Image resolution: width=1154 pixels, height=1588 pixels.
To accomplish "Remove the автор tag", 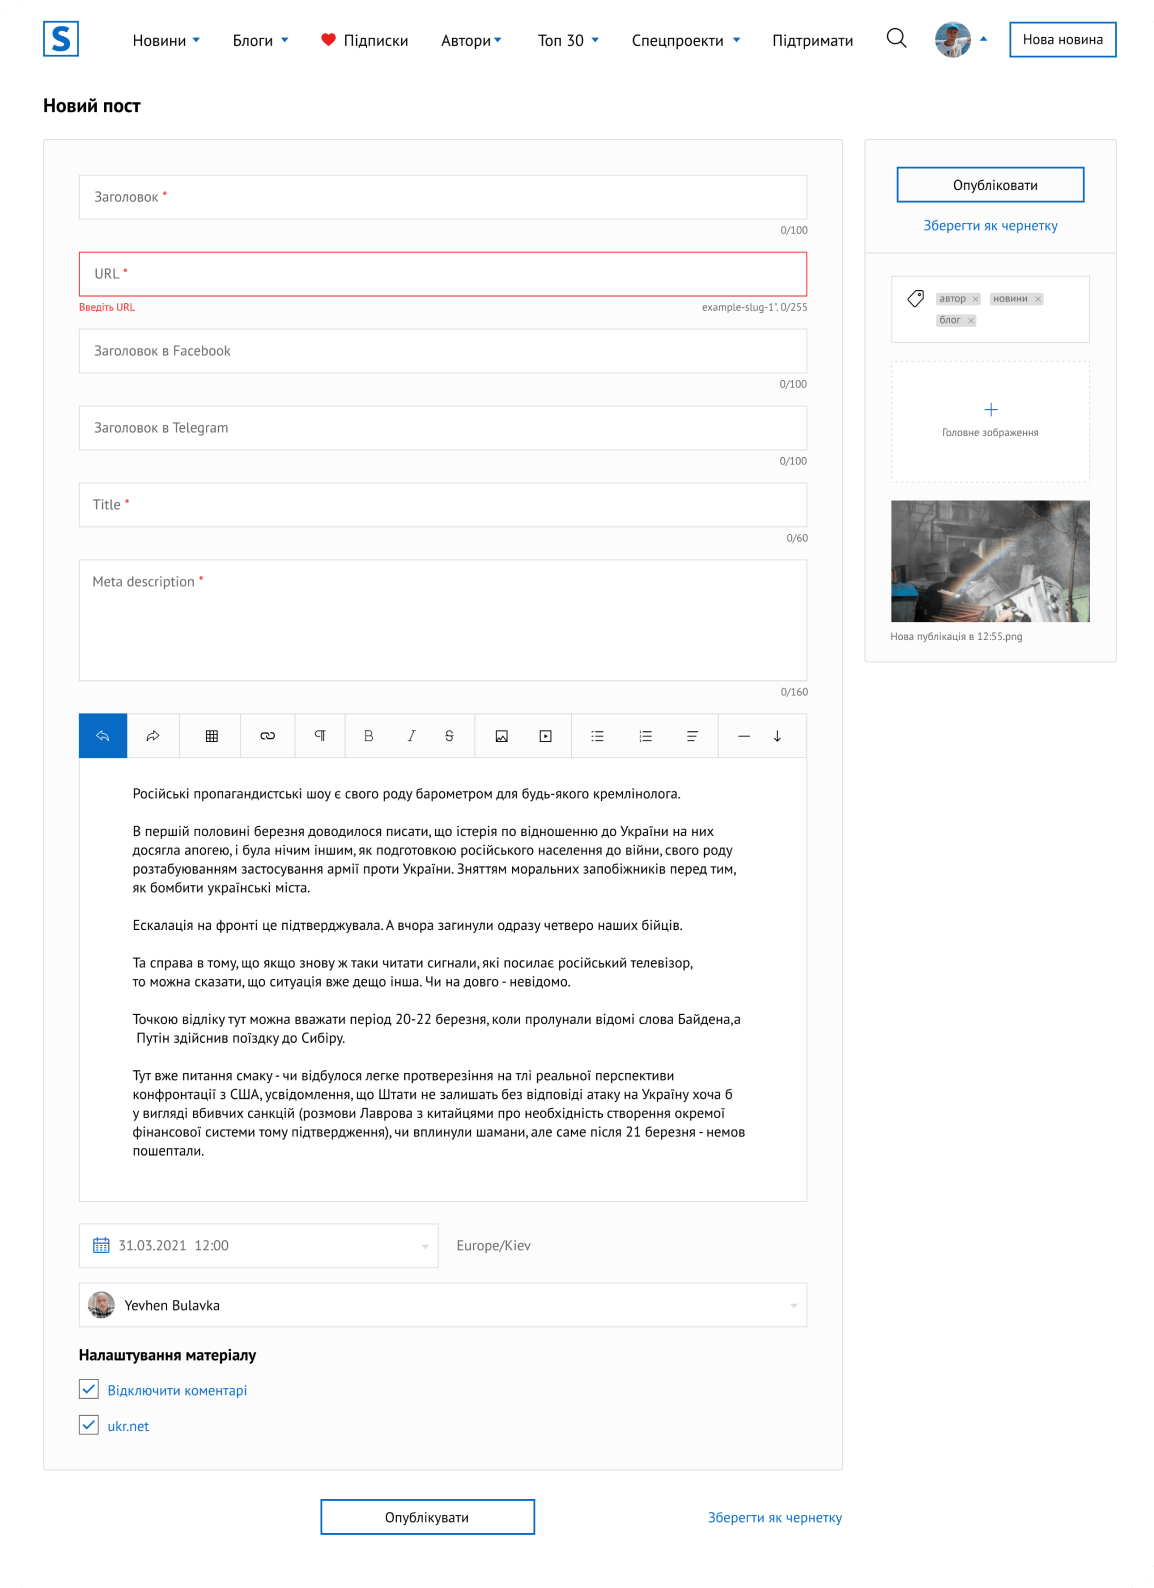I will tap(976, 299).
